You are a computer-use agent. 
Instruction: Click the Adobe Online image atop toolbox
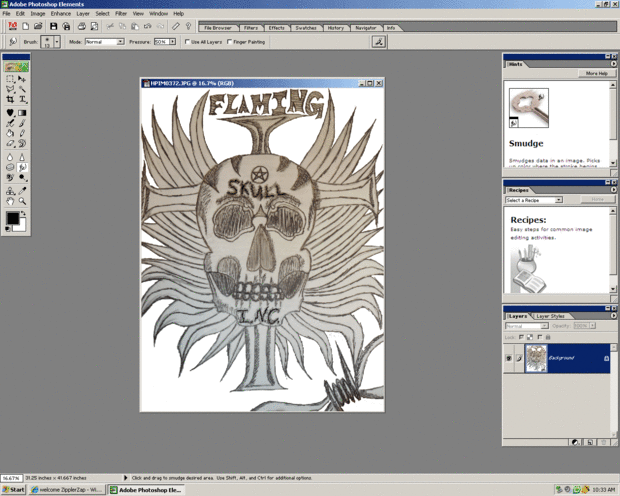coord(16,66)
